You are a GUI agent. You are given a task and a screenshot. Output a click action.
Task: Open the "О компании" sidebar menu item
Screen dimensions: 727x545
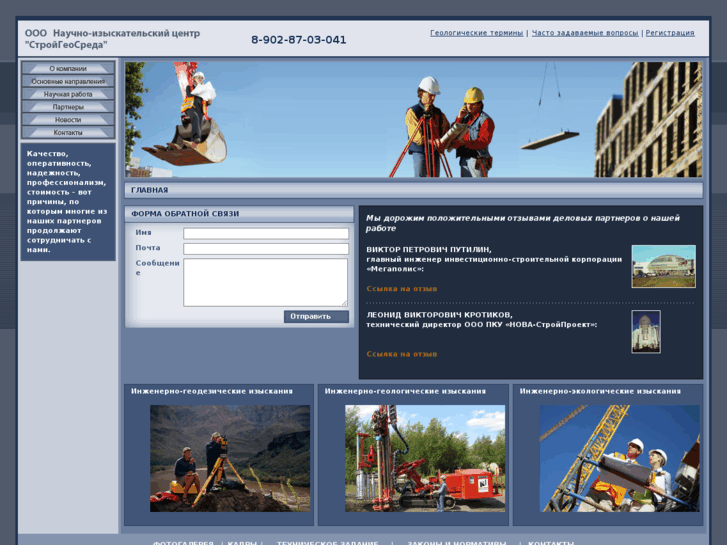[x=68, y=69]
